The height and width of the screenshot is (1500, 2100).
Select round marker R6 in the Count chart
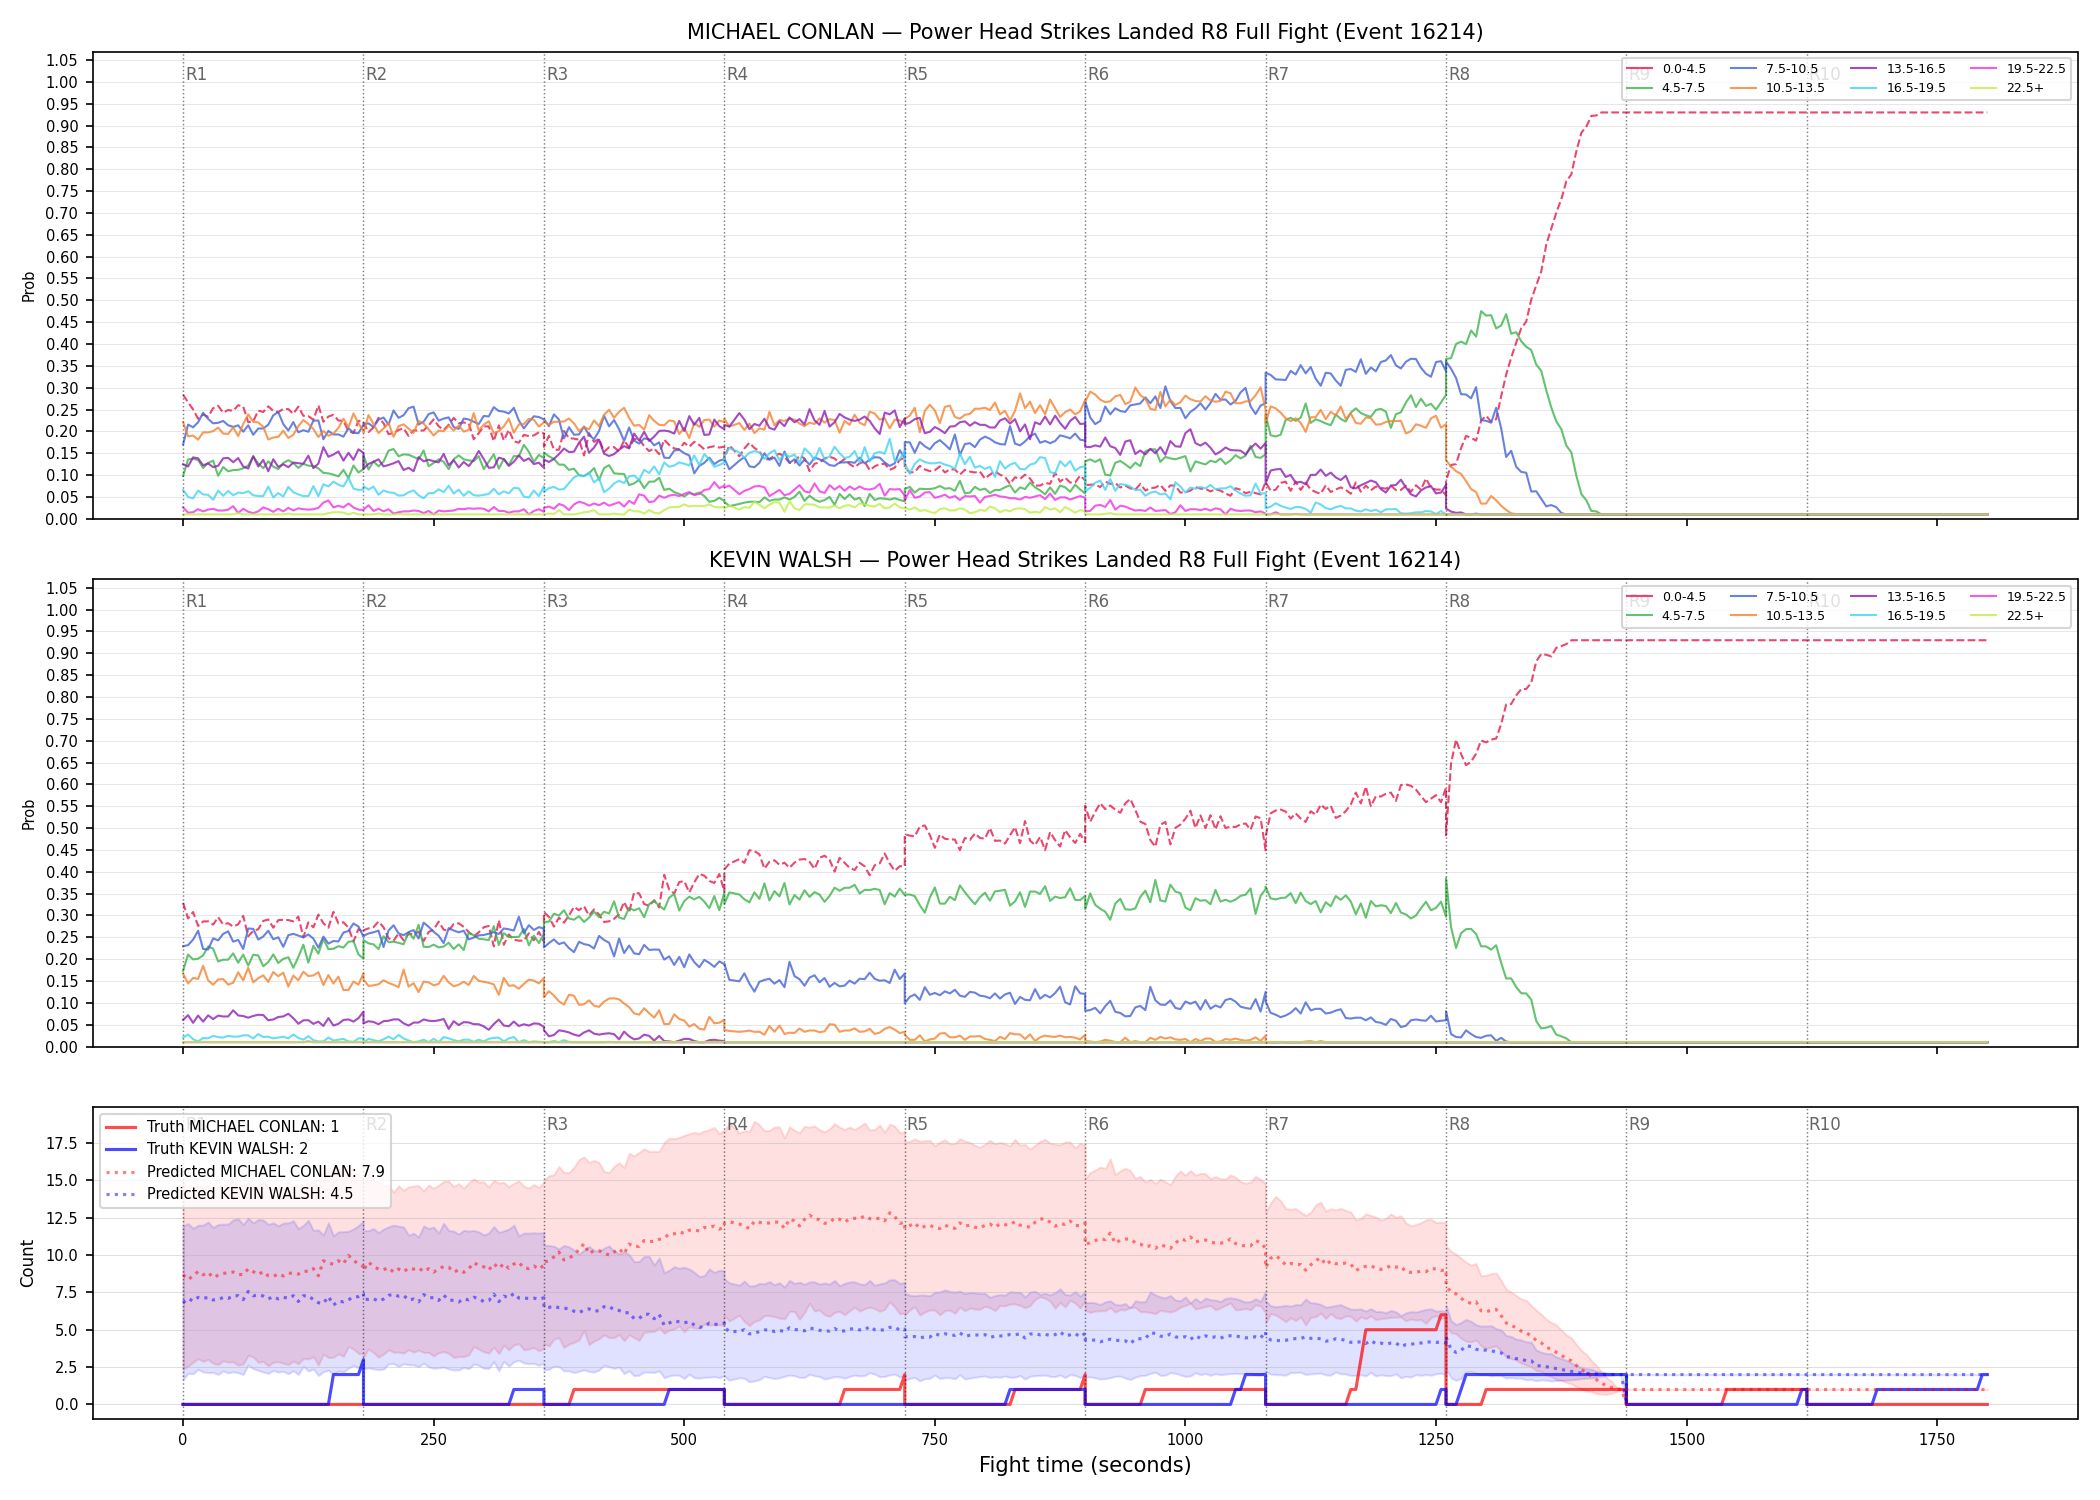tap(1098, 1124)
